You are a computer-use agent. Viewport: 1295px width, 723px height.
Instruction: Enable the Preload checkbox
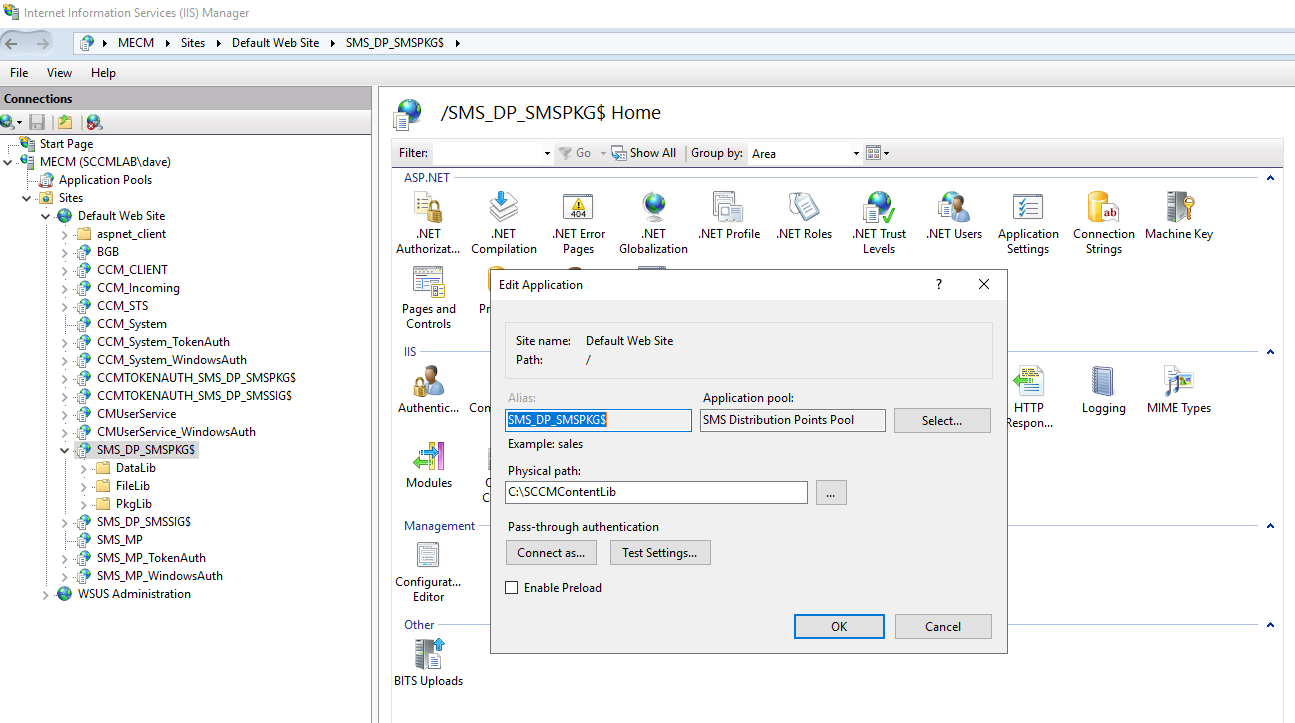click(512, 588)
